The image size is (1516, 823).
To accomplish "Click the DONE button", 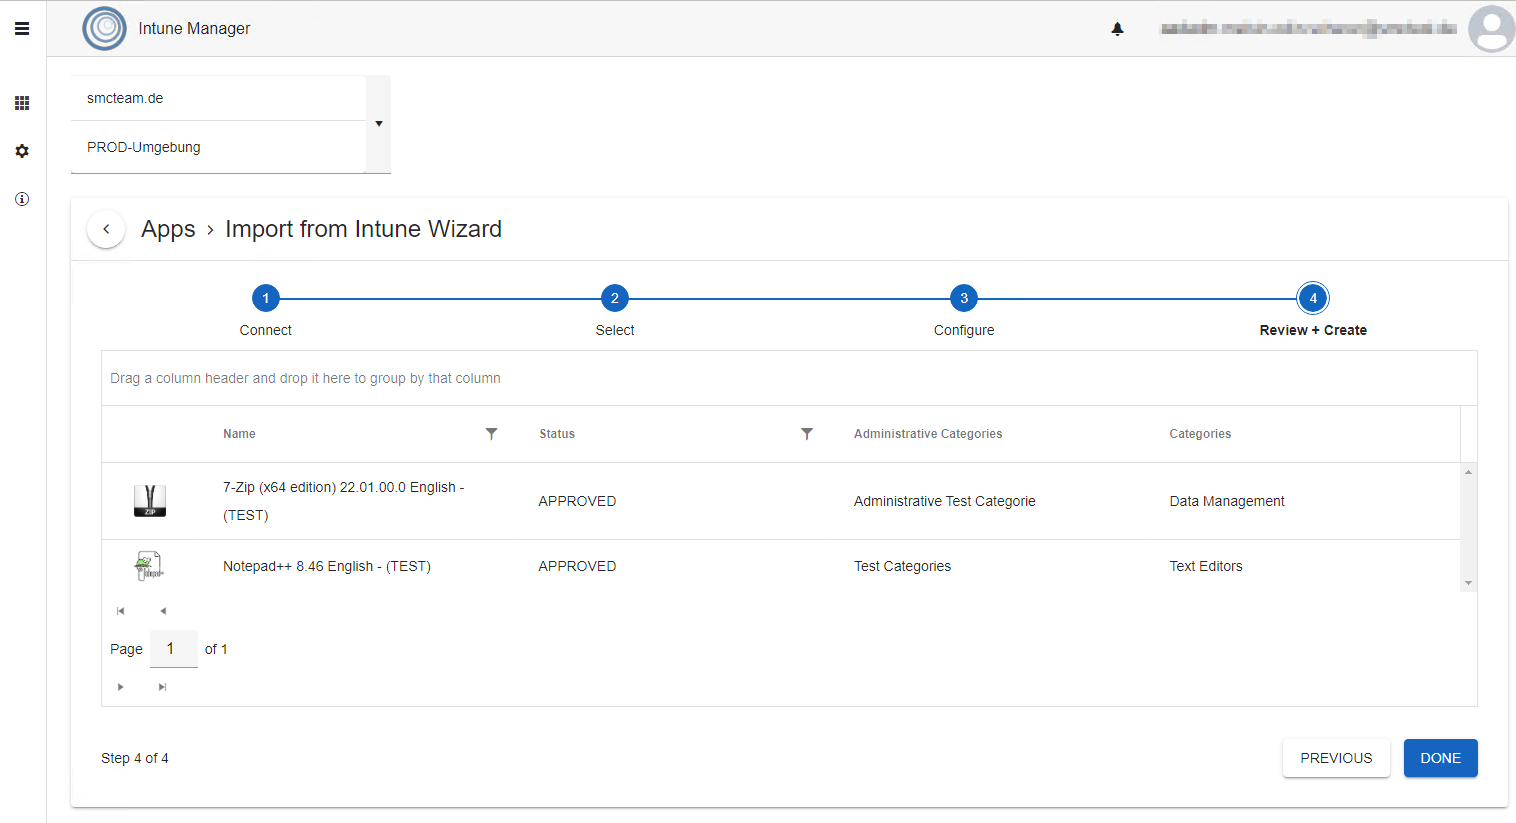I will pos(1441,758).
